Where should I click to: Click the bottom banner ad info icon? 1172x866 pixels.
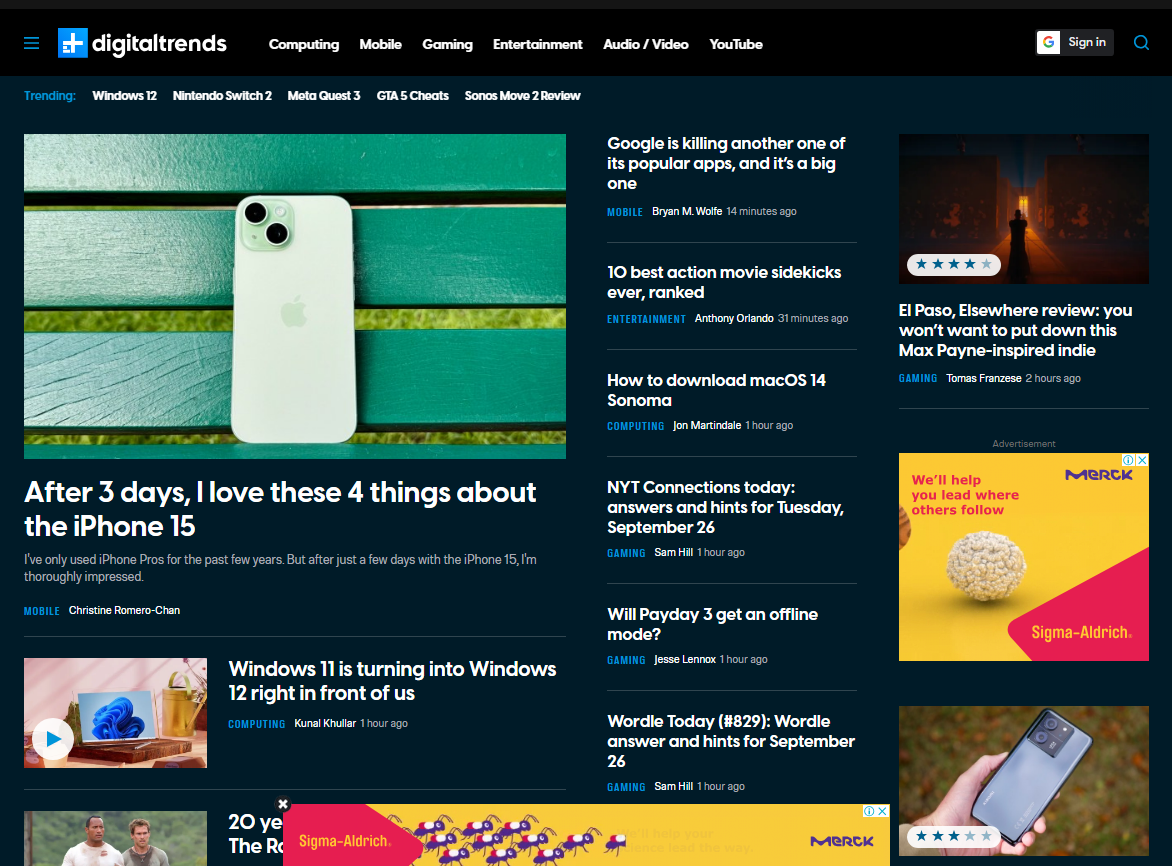869,811
